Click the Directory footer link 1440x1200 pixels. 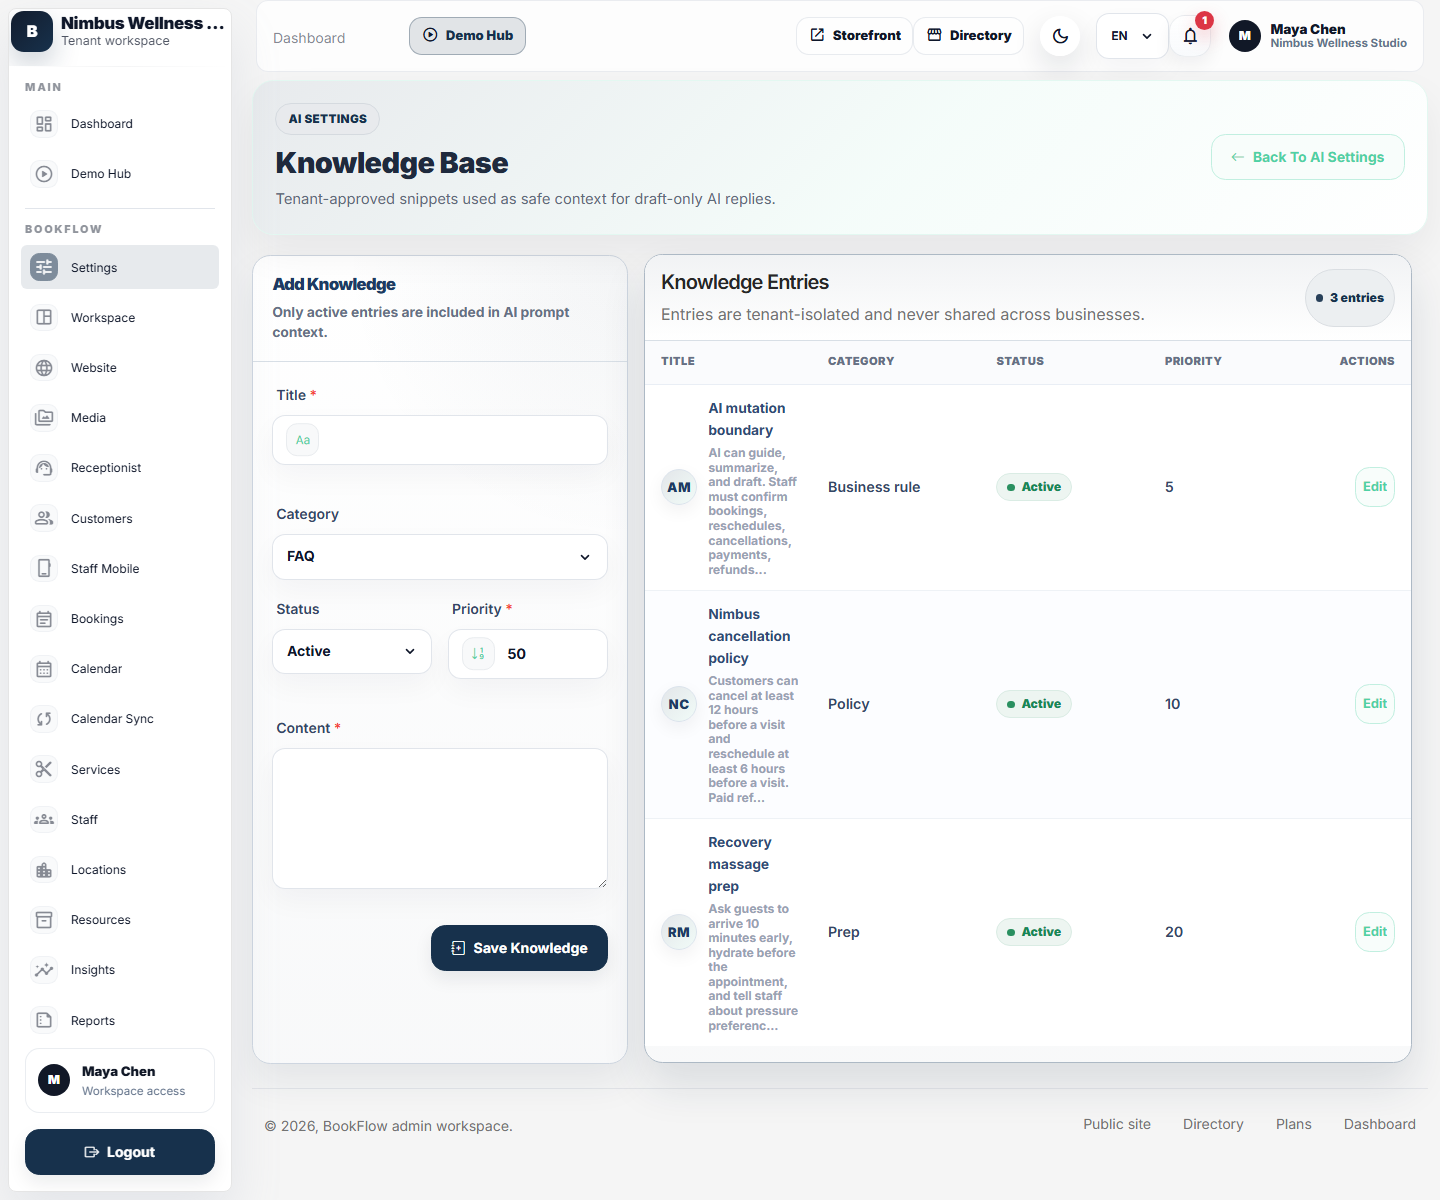[x=1213, y=1124]
